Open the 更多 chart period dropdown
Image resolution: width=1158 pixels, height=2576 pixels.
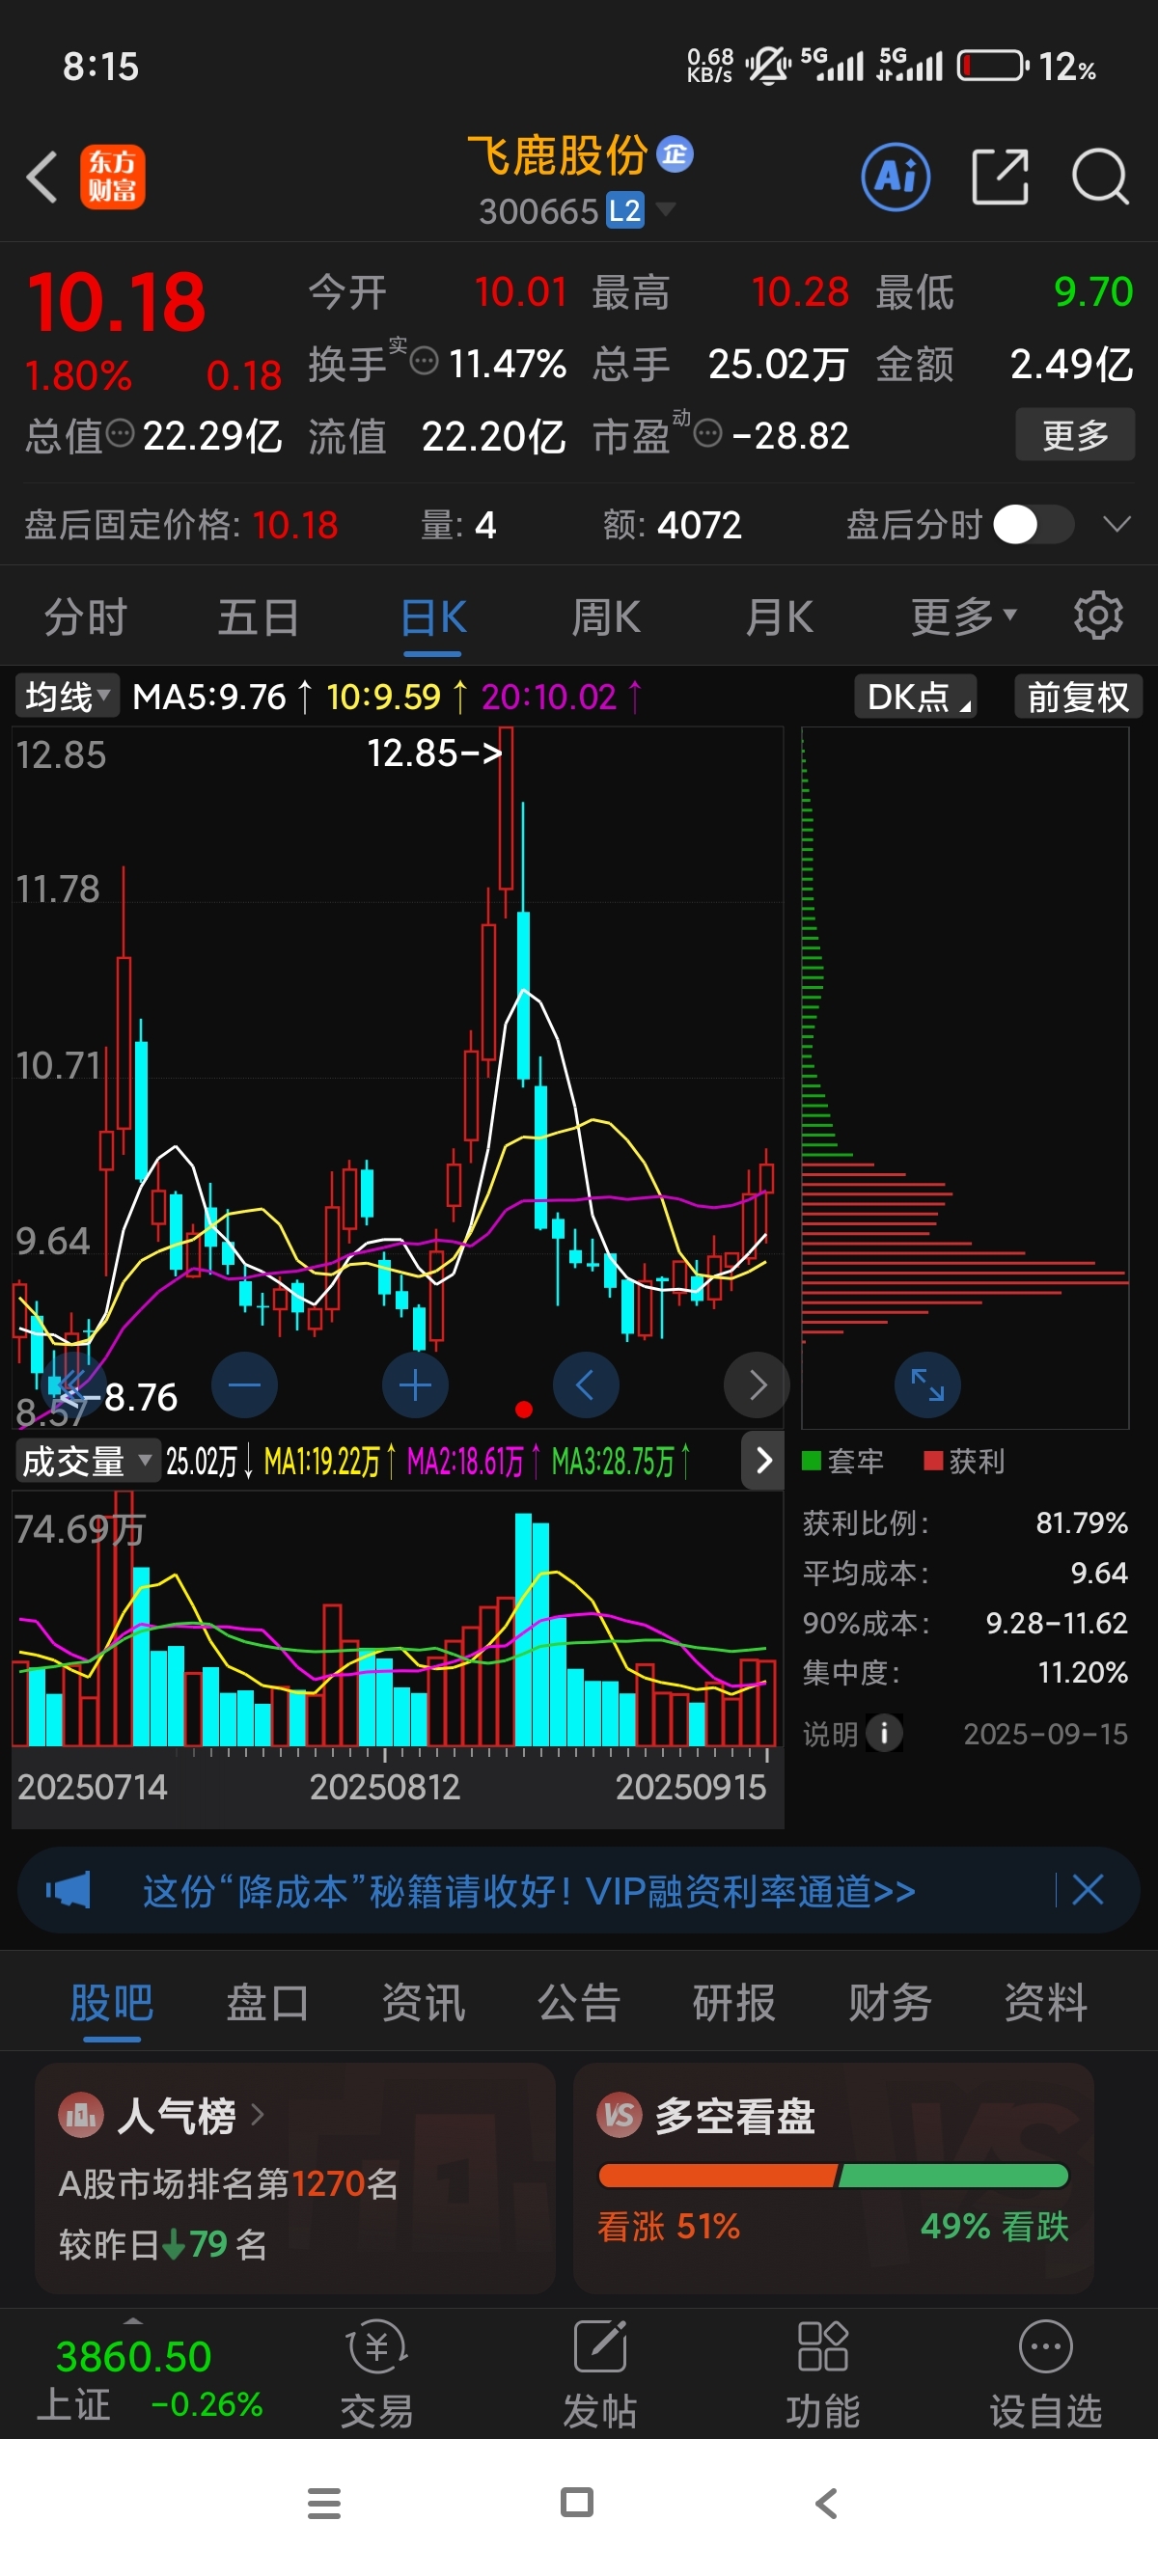pyautogui.click(x=963, y=616)
